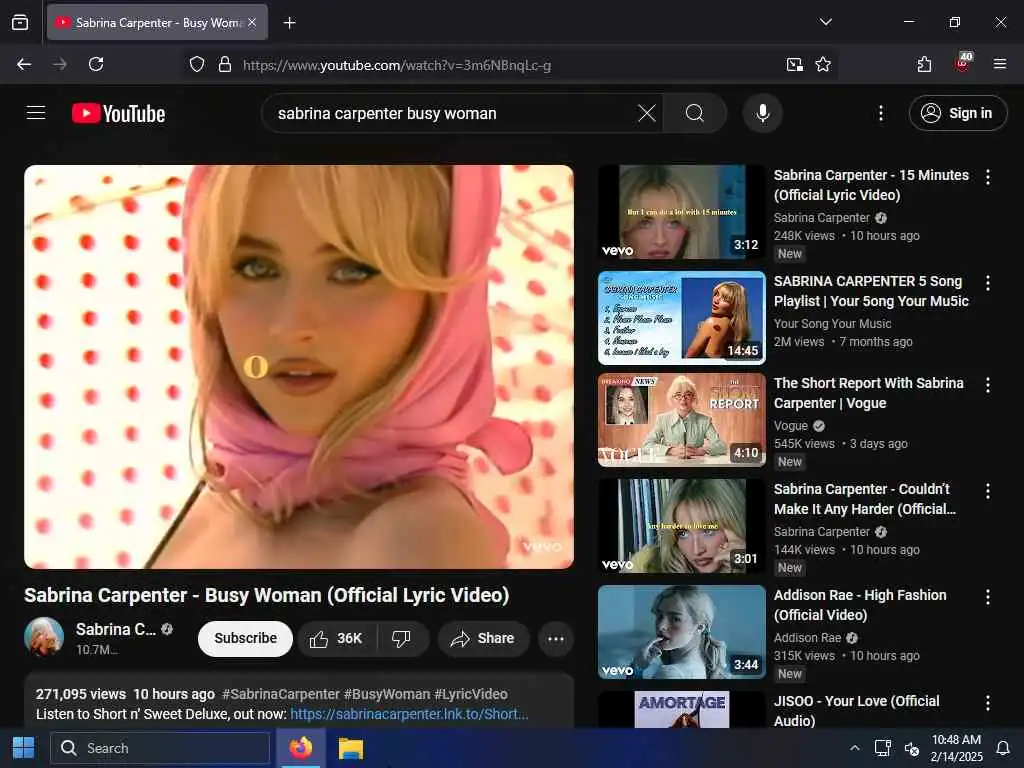View site security padlock information
Viewport: 1024px width, 768px height.
click(225, 64)
